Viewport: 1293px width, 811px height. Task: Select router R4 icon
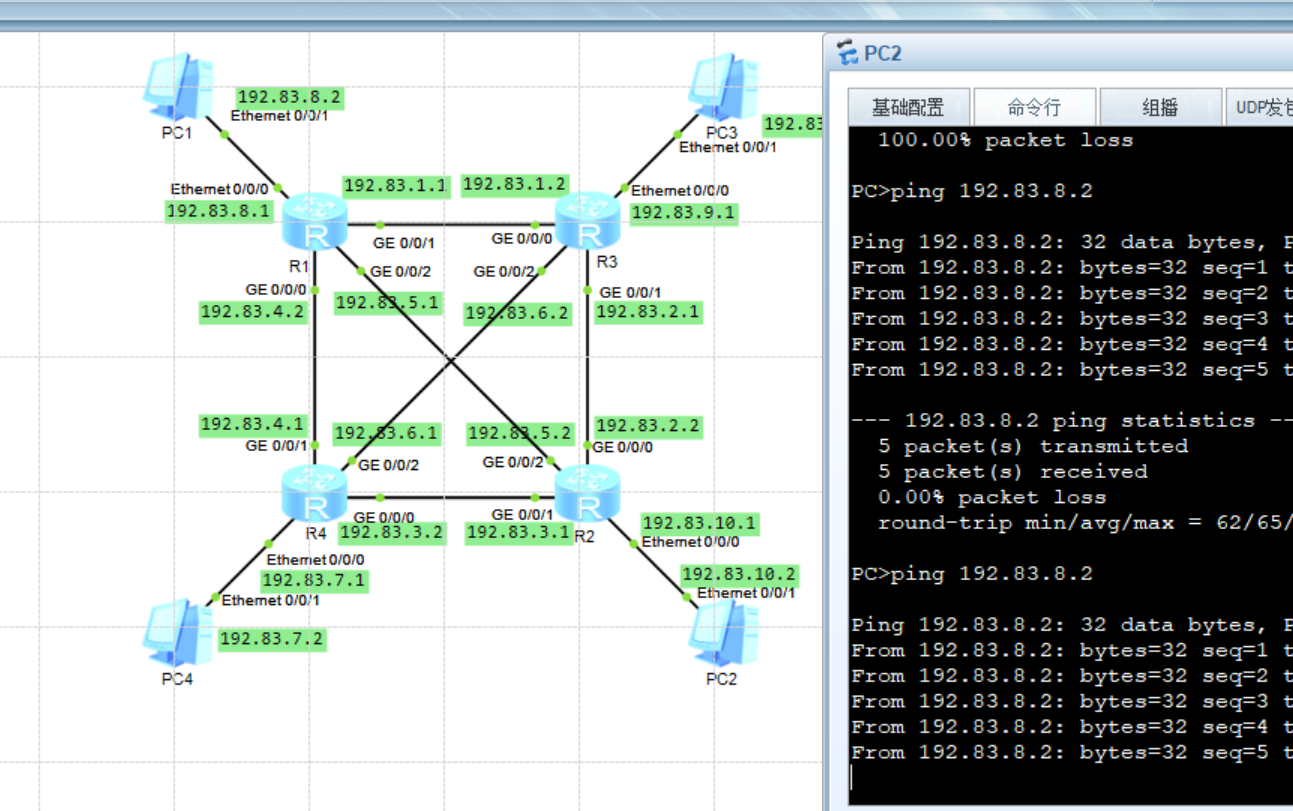(315, 493)
